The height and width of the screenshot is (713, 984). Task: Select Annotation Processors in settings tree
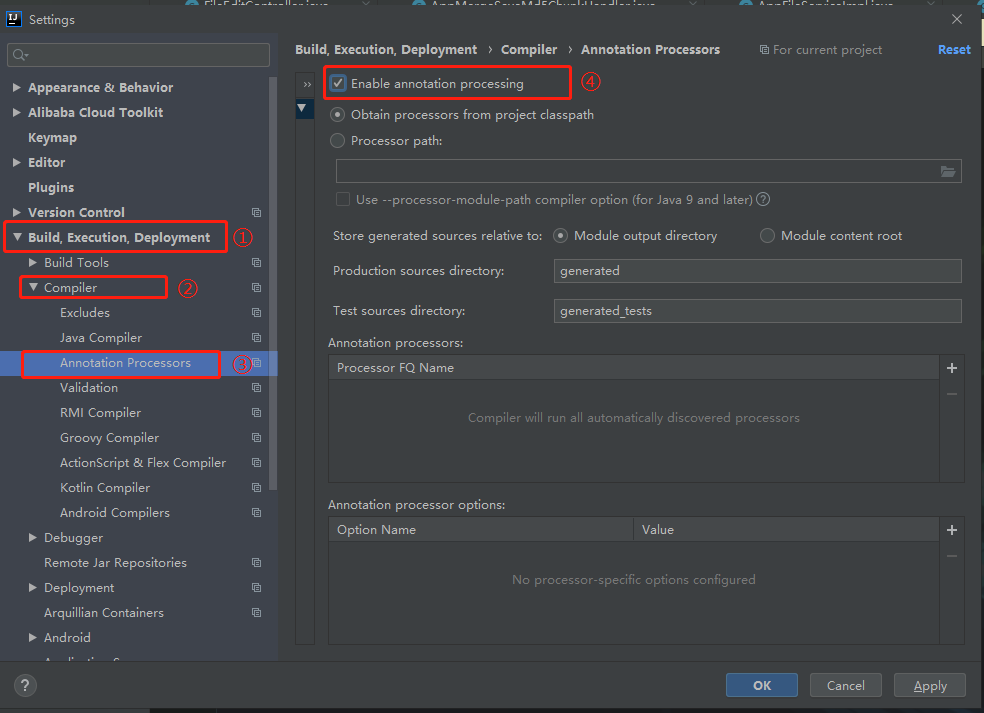125,363
